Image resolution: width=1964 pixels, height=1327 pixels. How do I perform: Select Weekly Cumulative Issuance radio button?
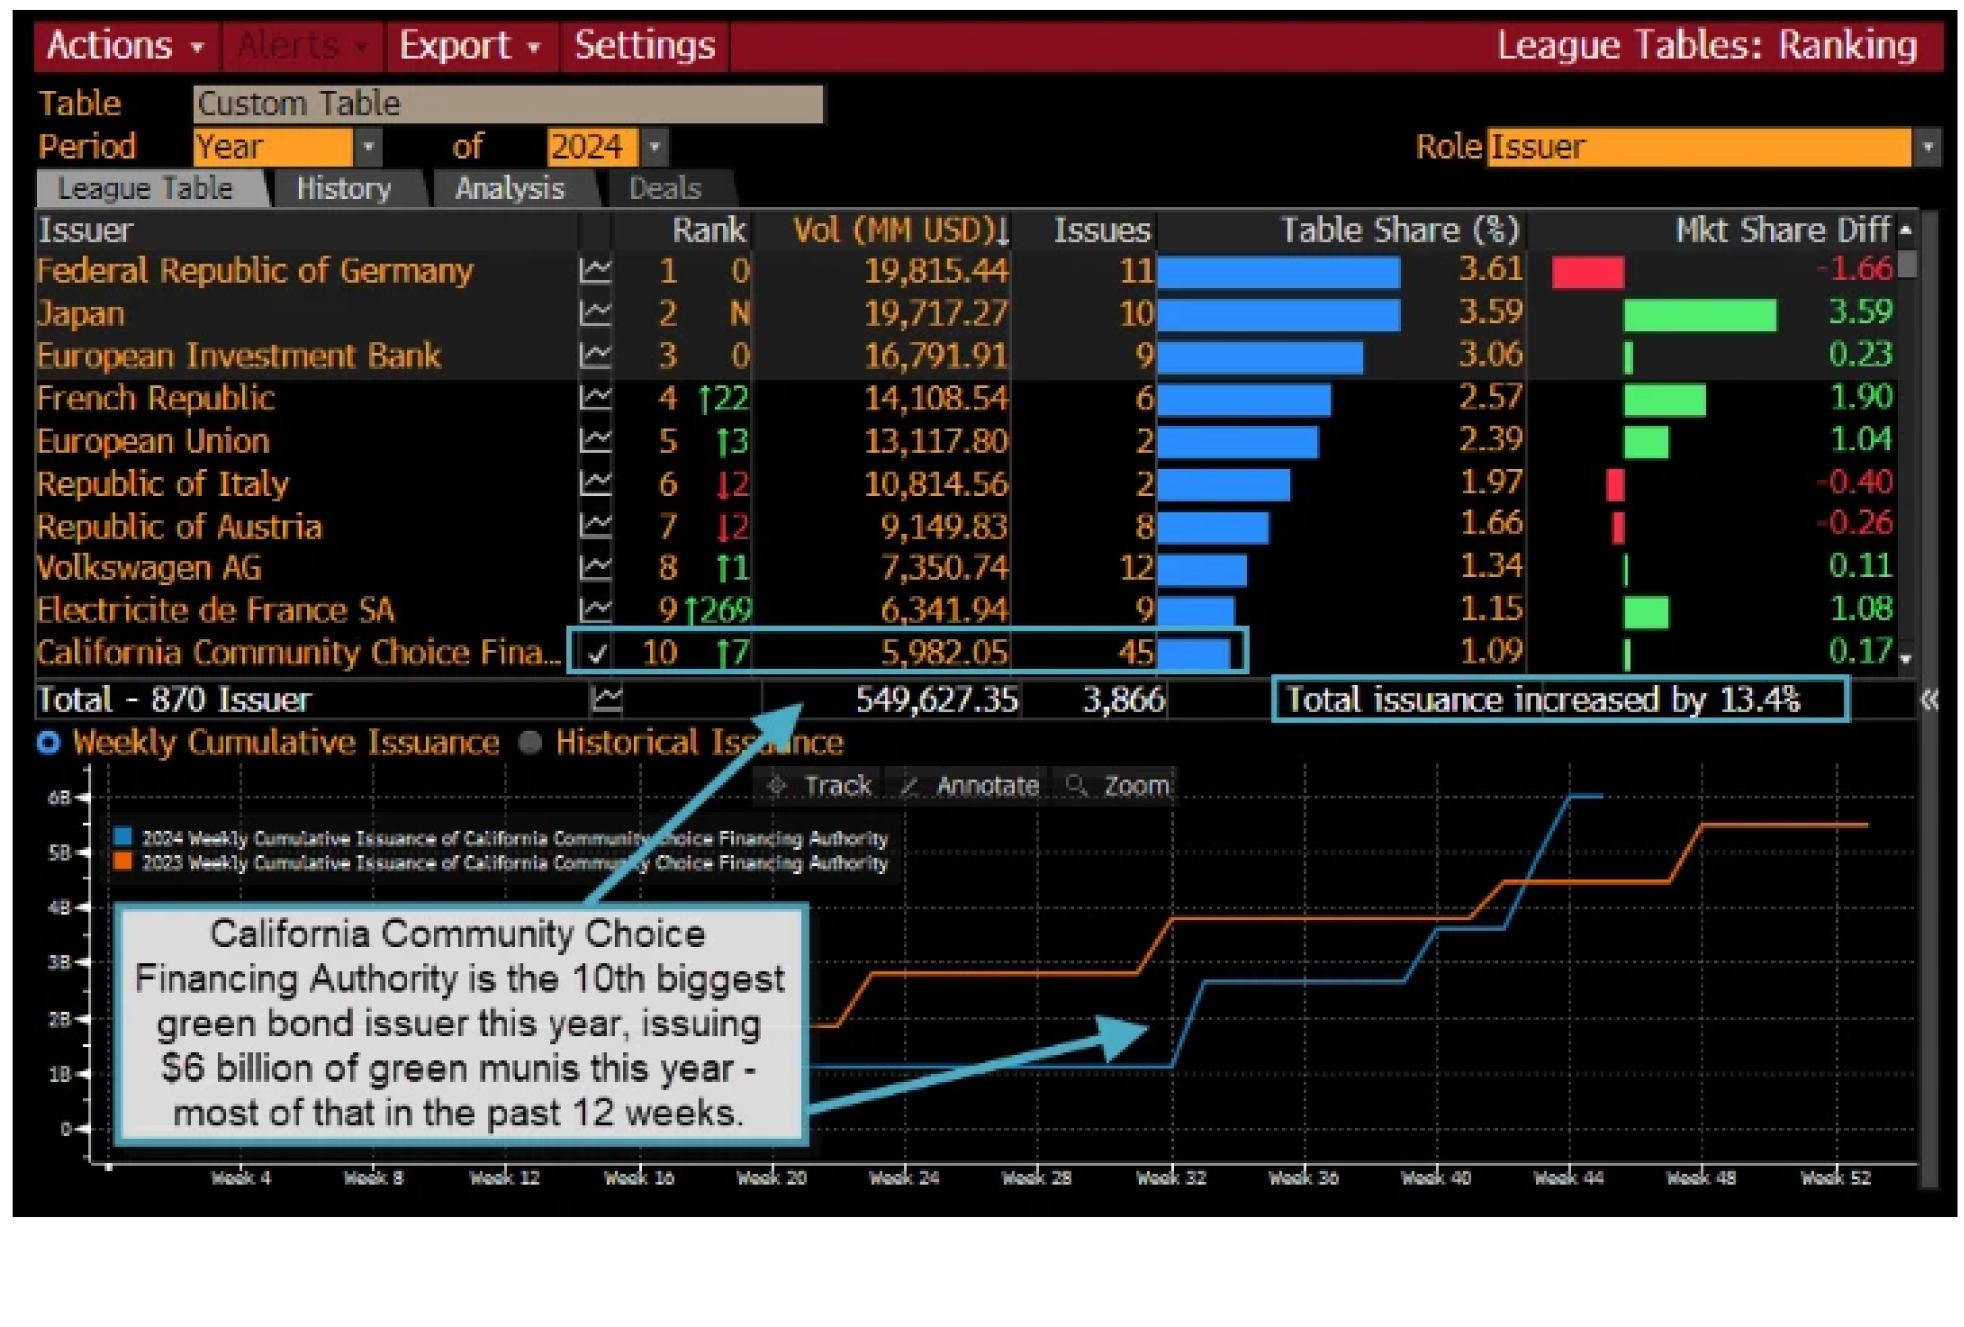(48, 743)
